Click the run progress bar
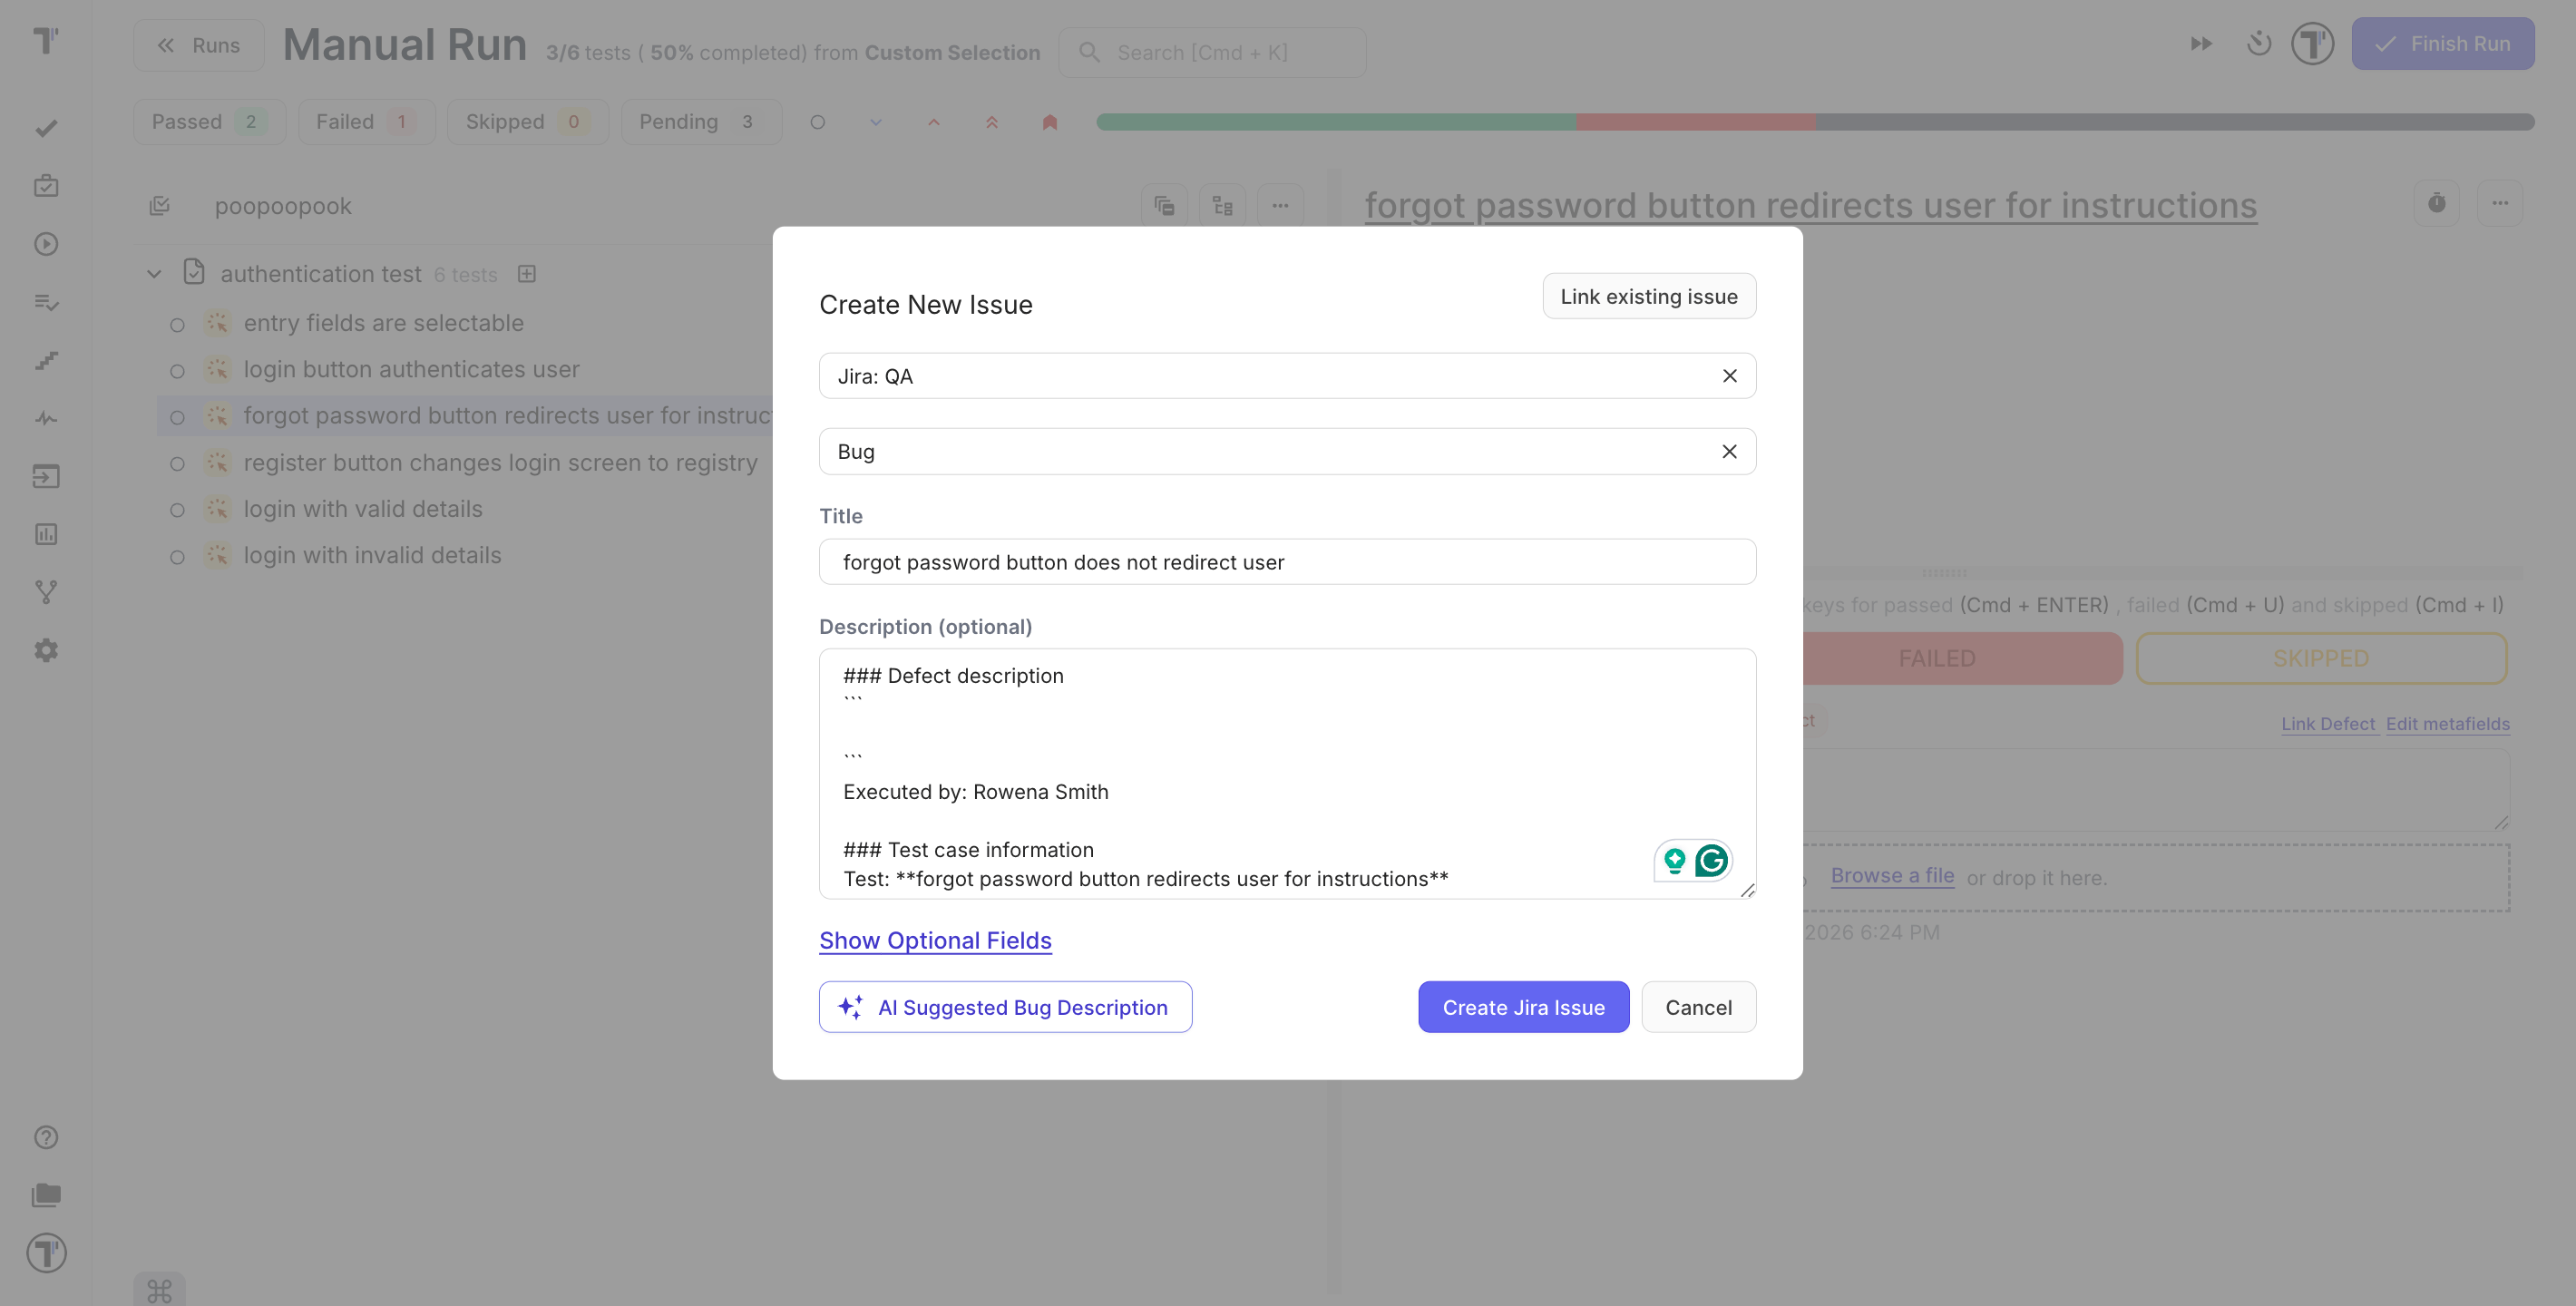This screenshot has width=2576, height=1306. point(1815,122)
